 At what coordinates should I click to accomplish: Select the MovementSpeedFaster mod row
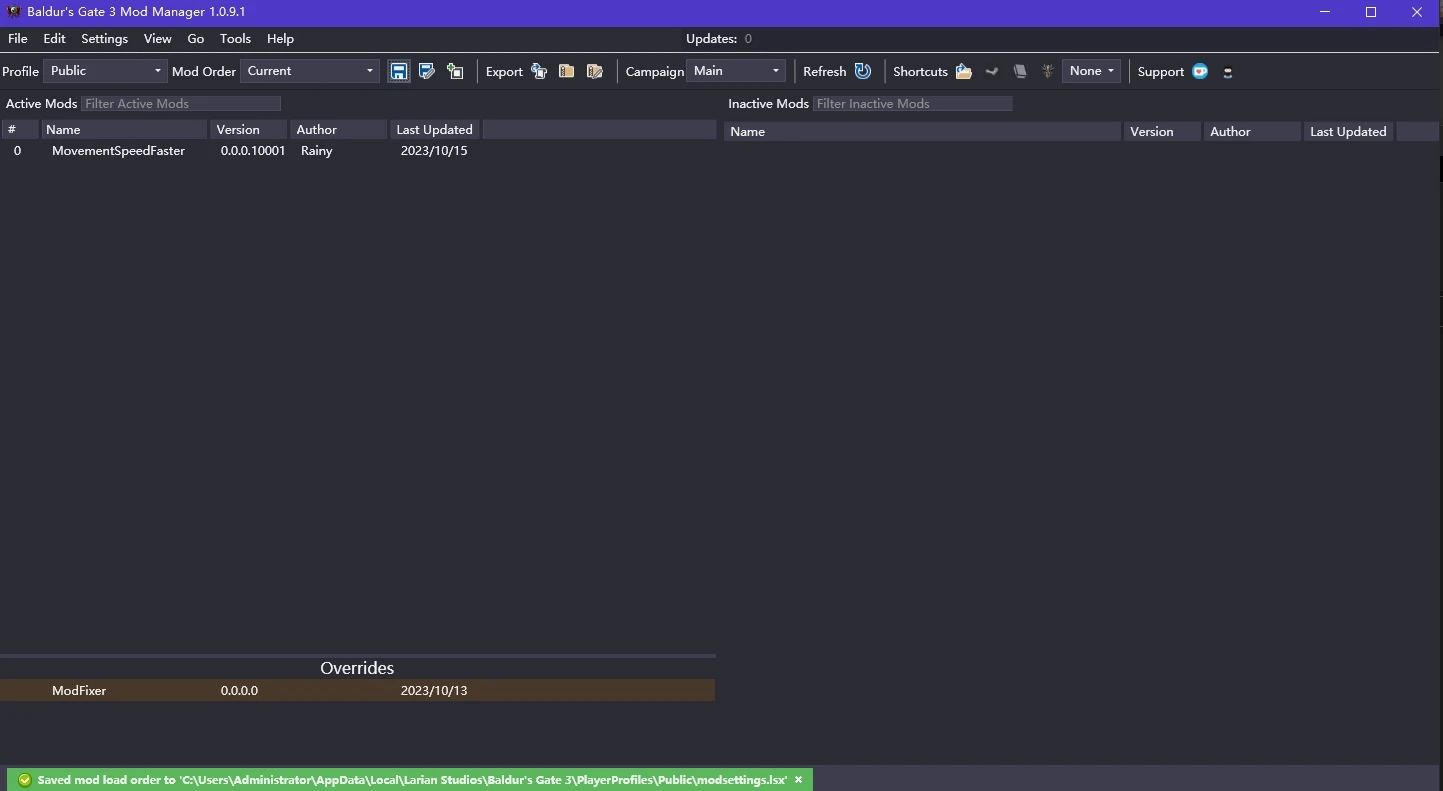[x=358, y=150]
